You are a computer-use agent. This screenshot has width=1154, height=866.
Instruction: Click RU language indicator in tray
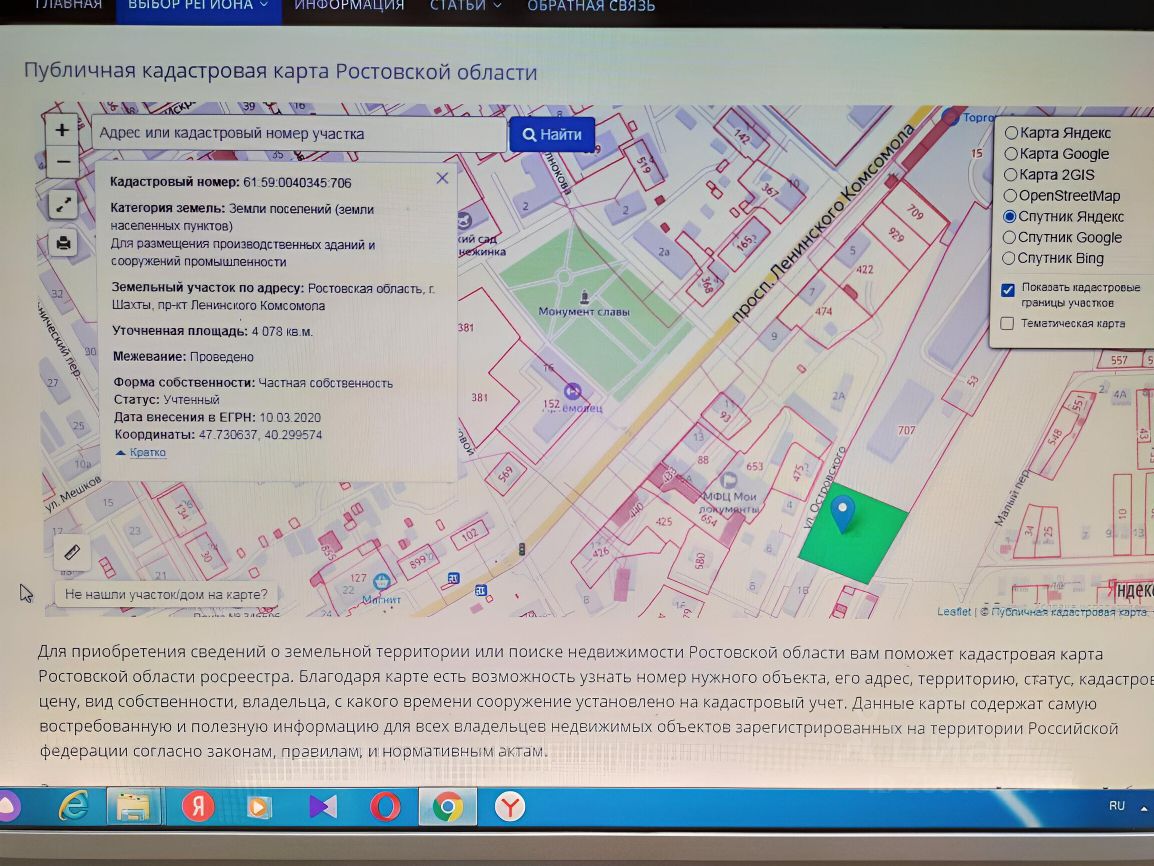(1116, 806)
